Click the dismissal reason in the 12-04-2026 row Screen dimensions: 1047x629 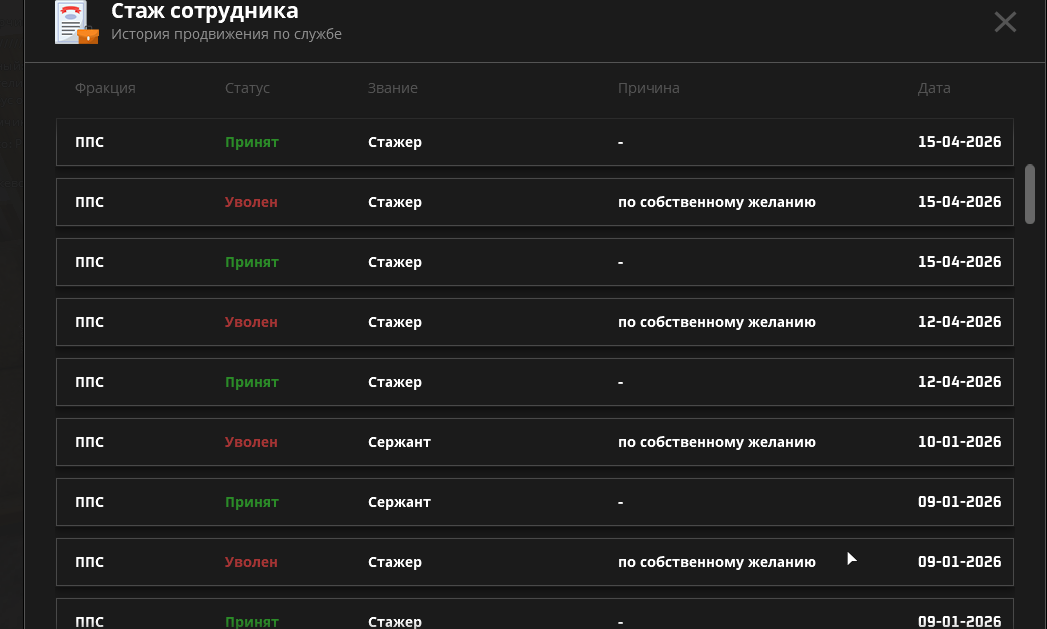[716, 322]
